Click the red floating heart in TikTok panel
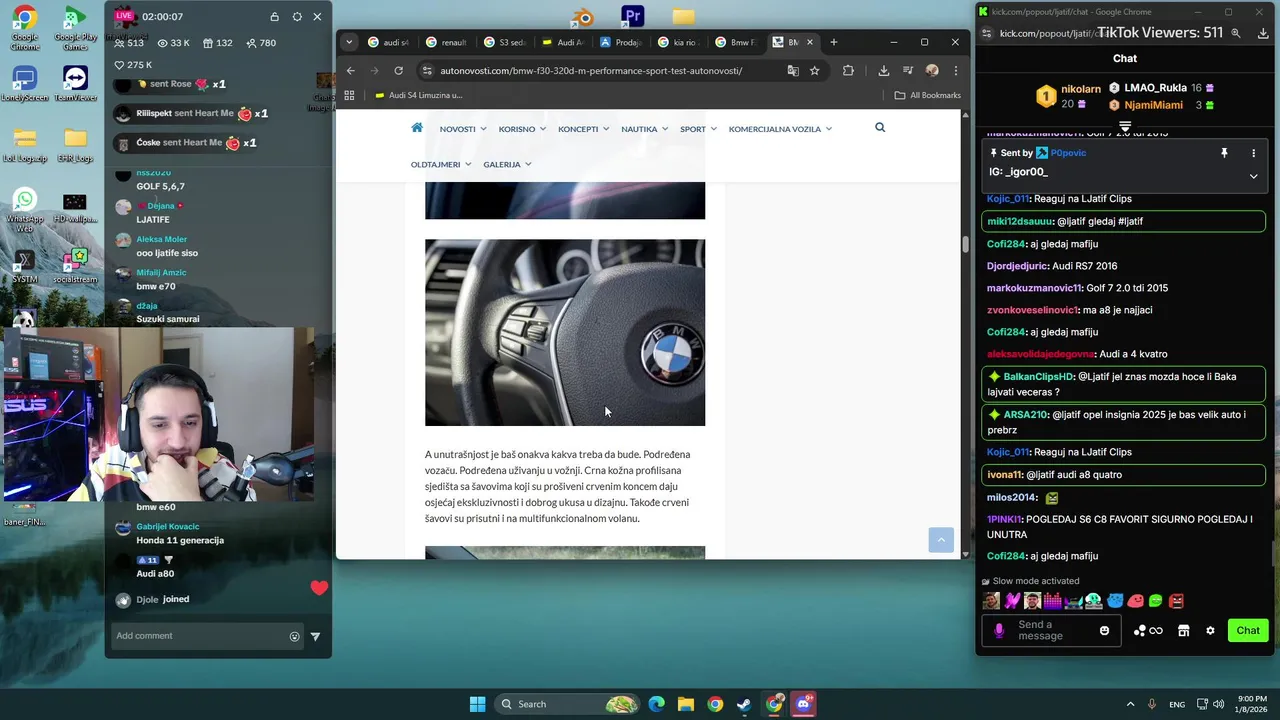 319,588
